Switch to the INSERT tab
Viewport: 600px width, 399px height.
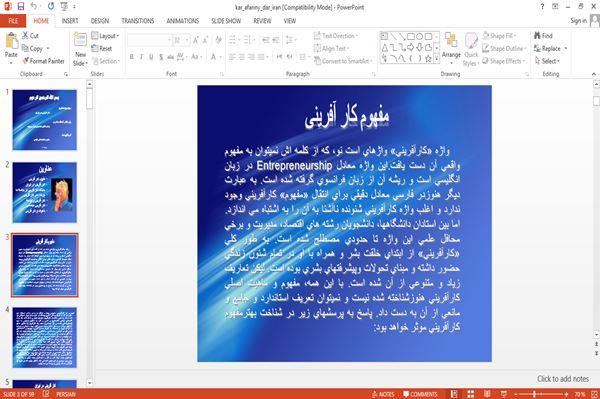point(70,21)
